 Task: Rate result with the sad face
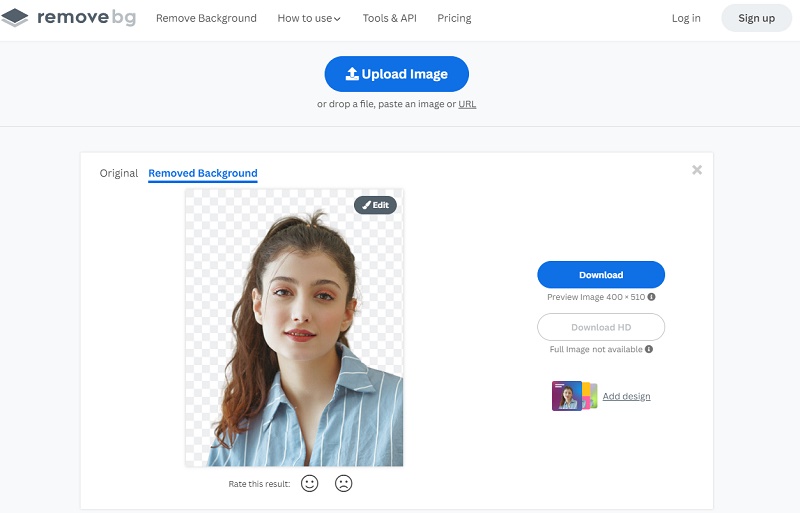tap(343, 483)
